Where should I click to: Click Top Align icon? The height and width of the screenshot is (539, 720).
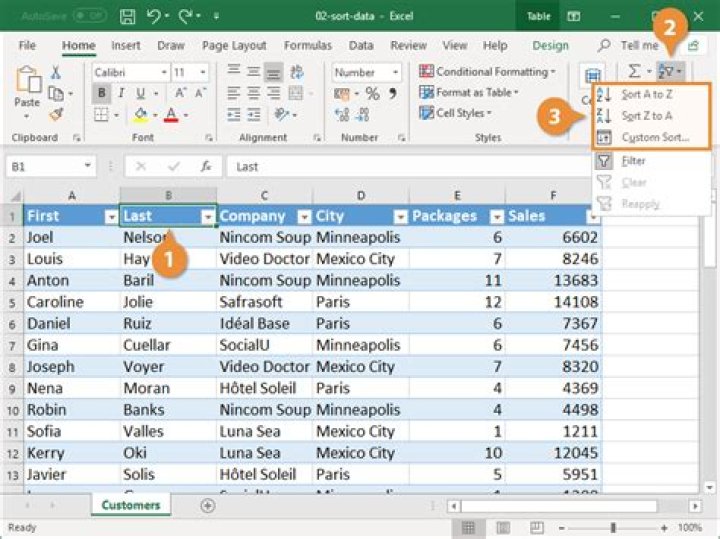click(x=234, y=71)
